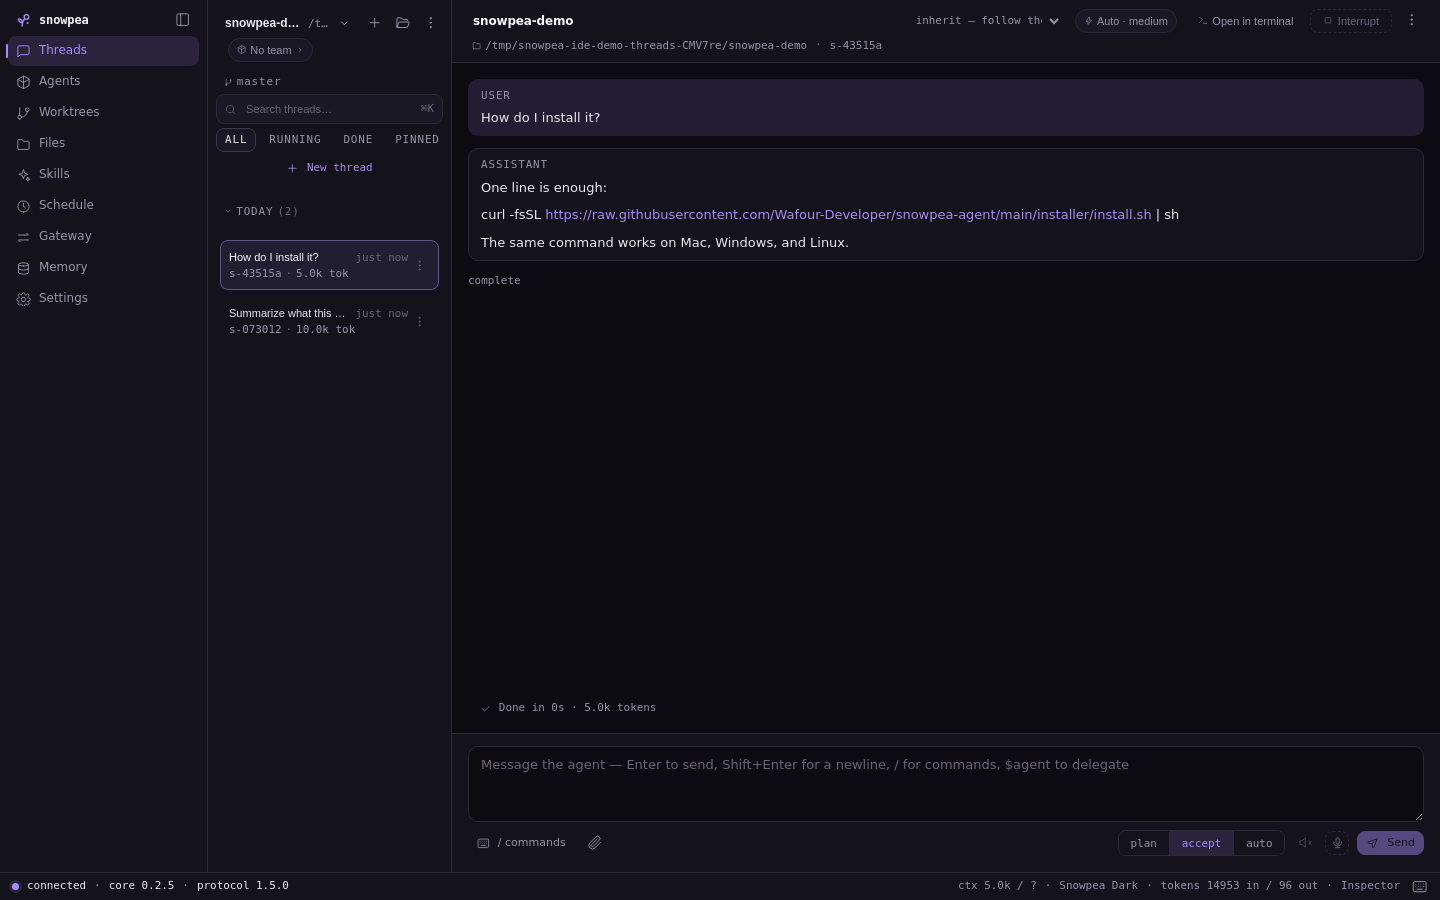Focus the Search threads field
The height and width of the screenshot is (900, 1440).
pyautogui.click(x=329, y=109)
